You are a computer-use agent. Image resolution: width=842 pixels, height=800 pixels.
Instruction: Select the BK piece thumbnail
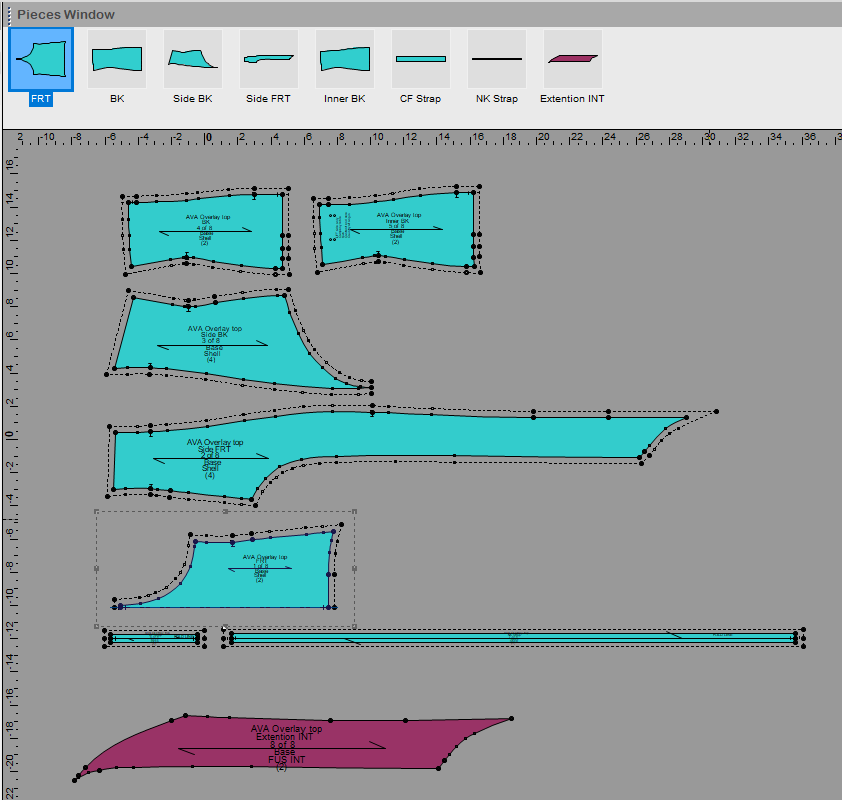117,59
